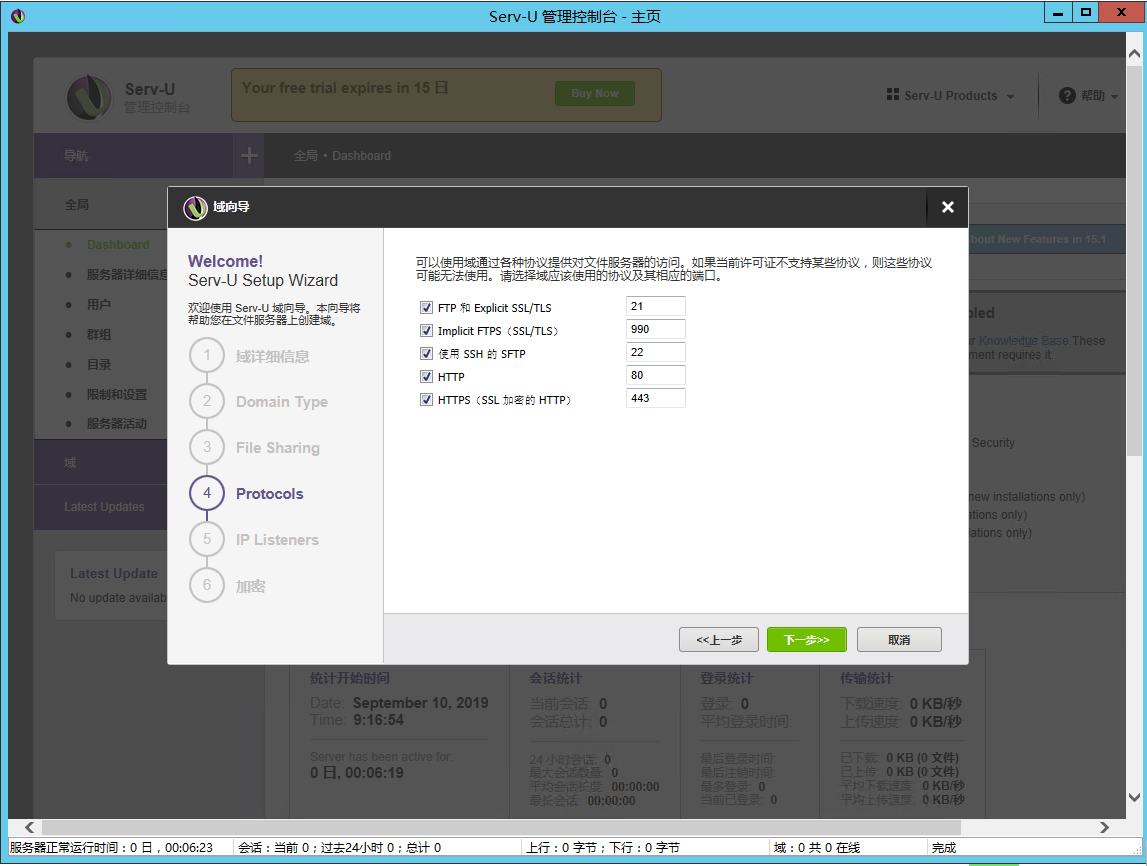Viewport: 1147px width, 866px height.
Task: Open the IP Listeners wizard step label
Action: pos(277,540)
